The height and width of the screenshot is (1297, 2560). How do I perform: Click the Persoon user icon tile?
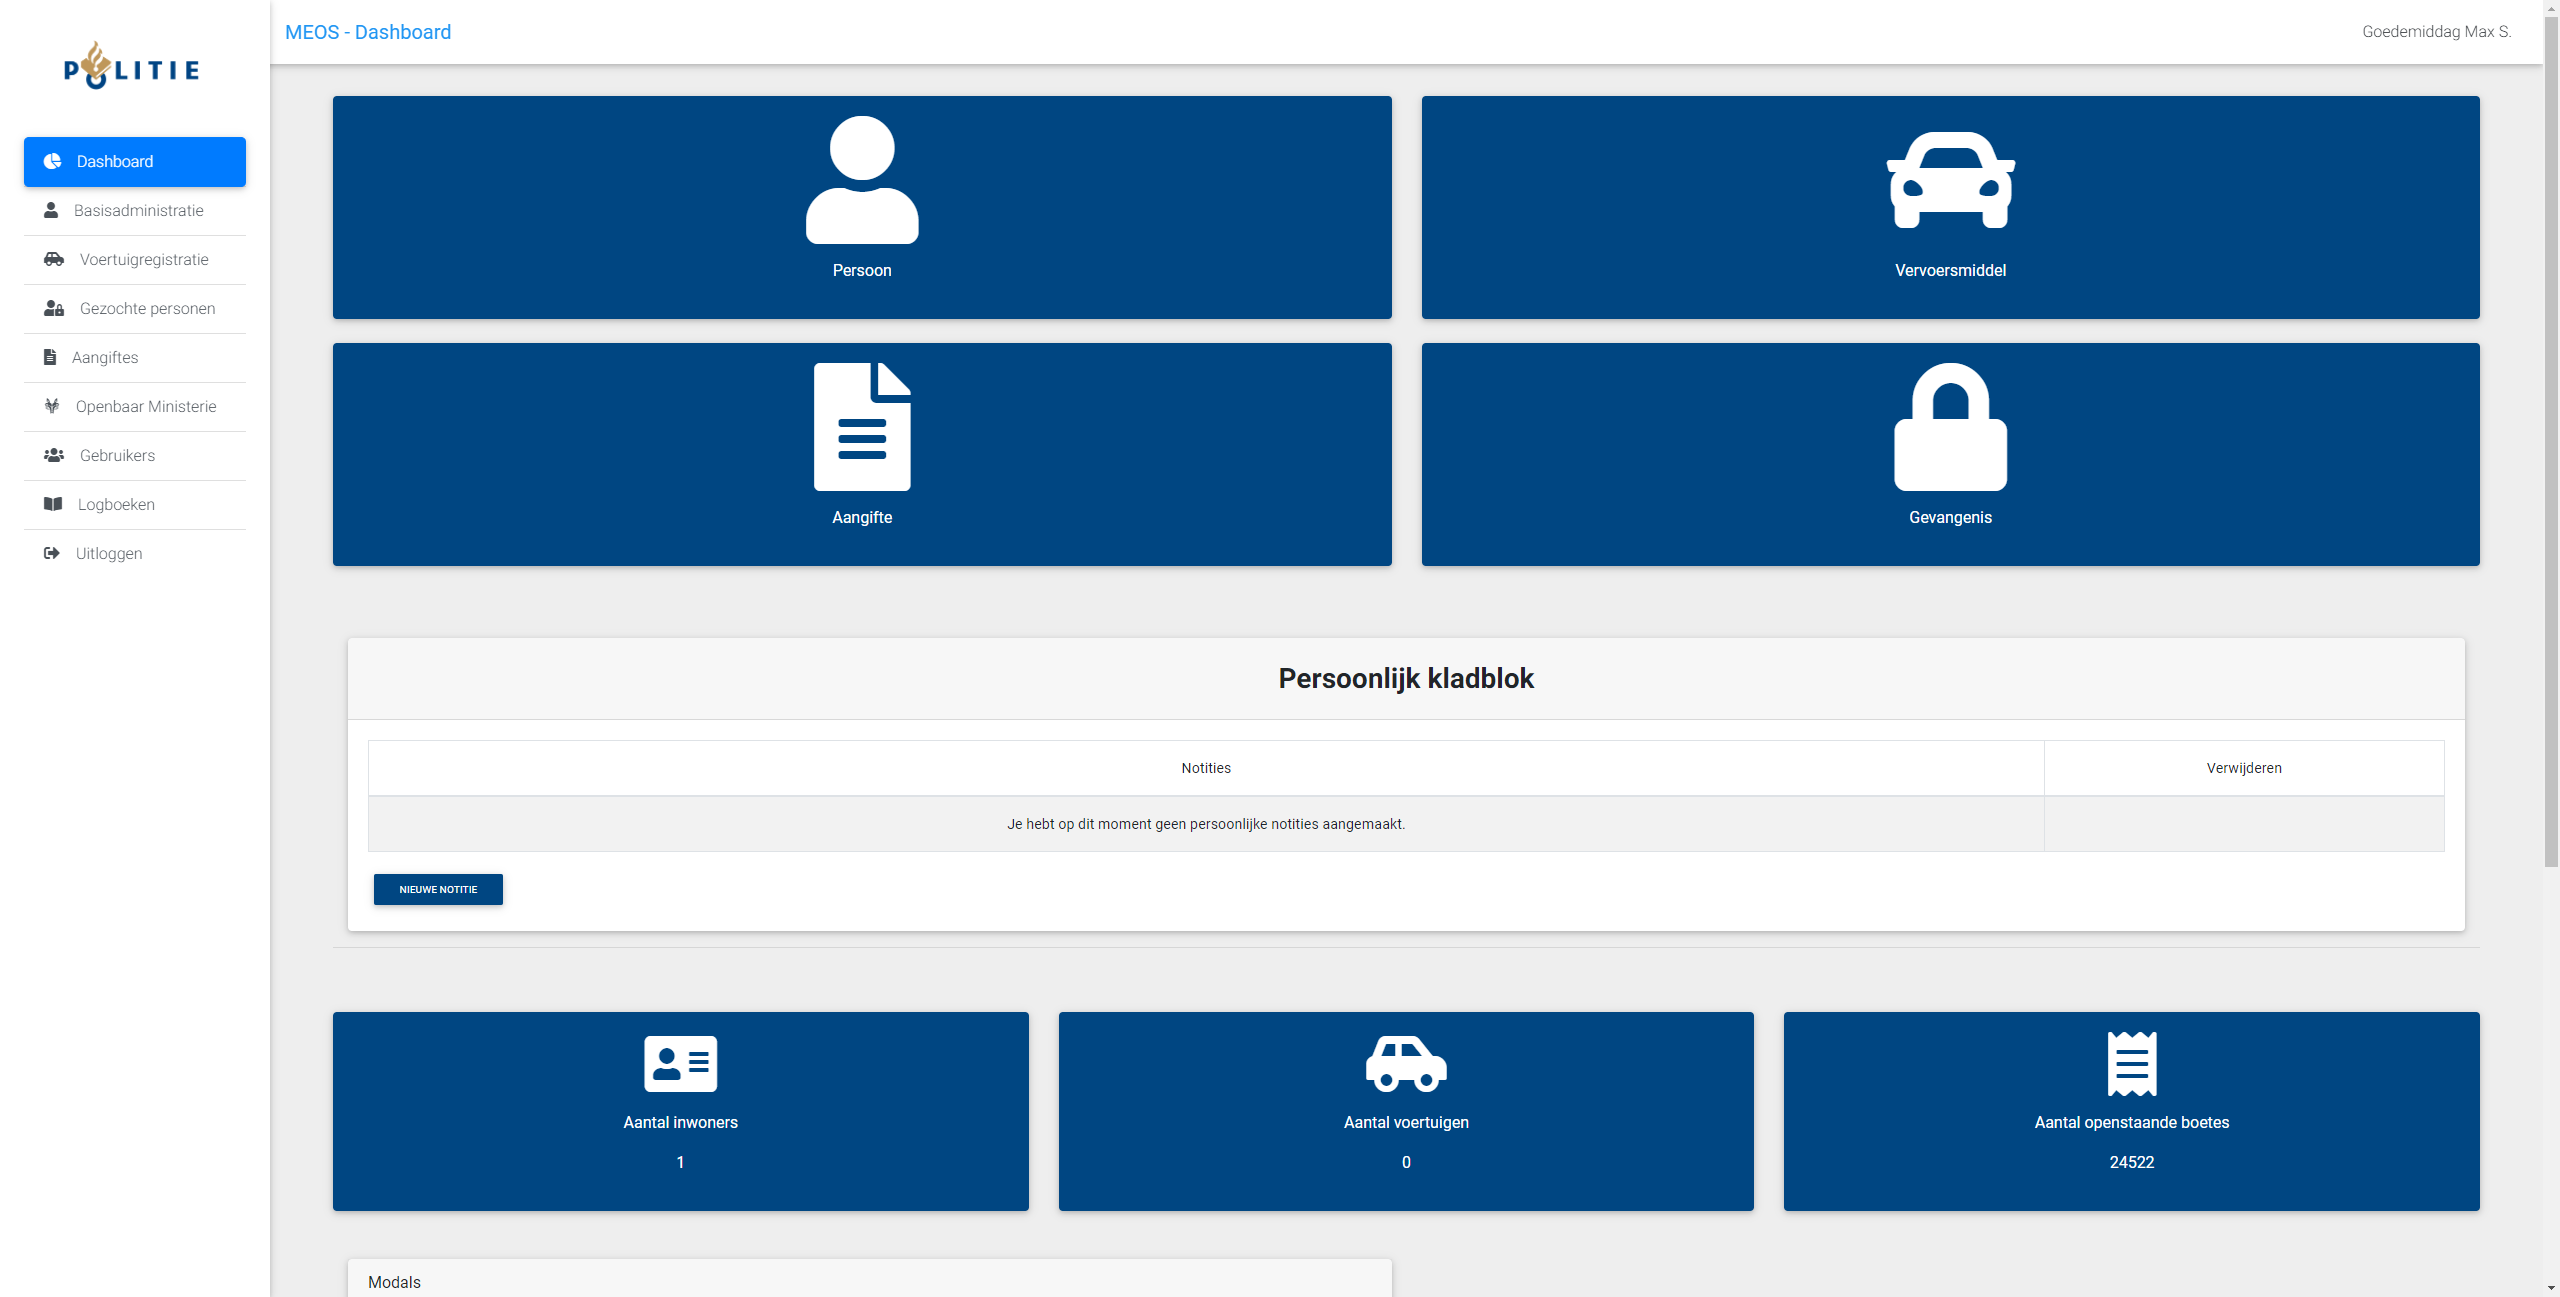coord(861,181)
